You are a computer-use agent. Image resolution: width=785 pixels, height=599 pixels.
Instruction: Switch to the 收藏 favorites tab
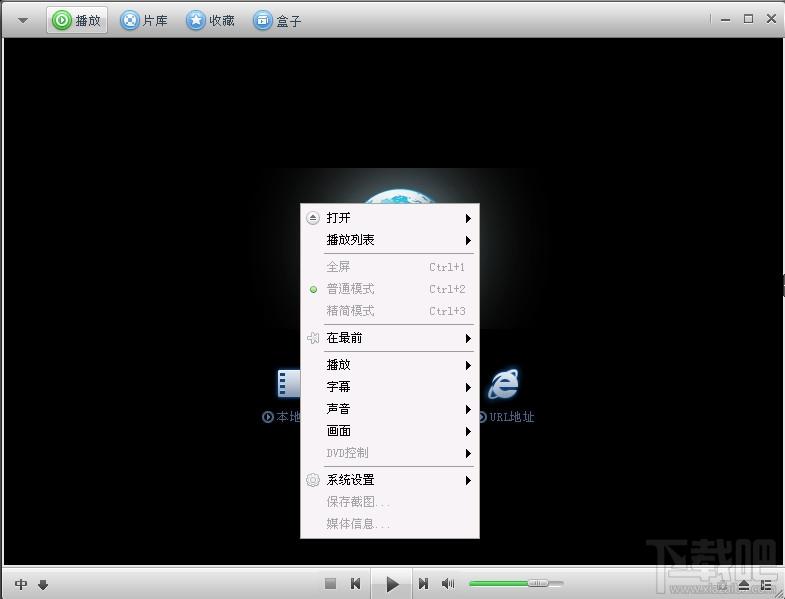click(210, 21)
